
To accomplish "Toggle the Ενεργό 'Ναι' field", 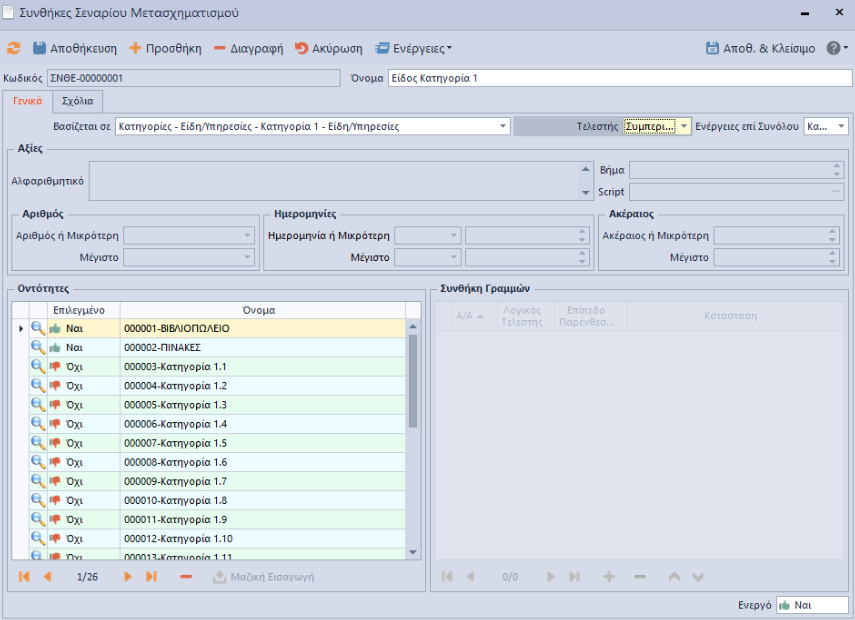I will click(812, 605).
